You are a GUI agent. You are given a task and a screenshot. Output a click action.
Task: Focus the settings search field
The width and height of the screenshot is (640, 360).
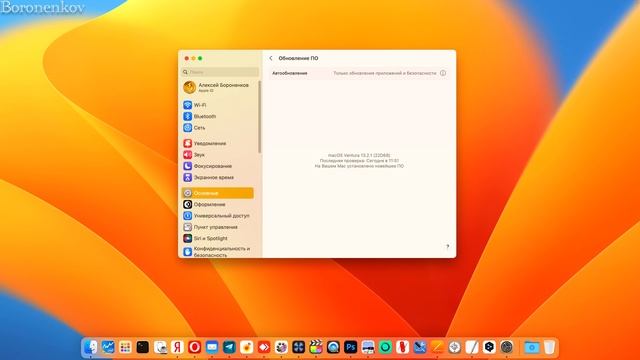pyautogui.click(x=220, y=72)
